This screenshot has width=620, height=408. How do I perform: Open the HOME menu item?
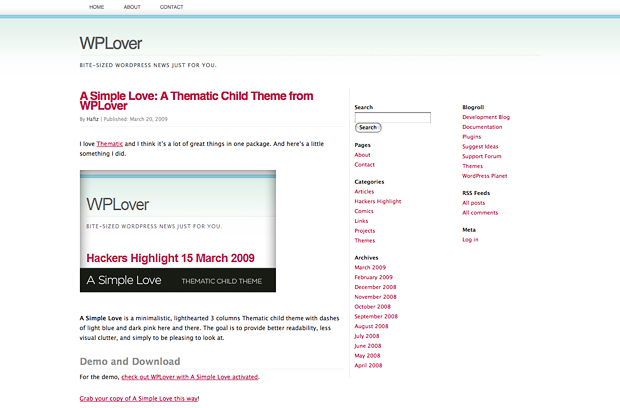point(96,7)
